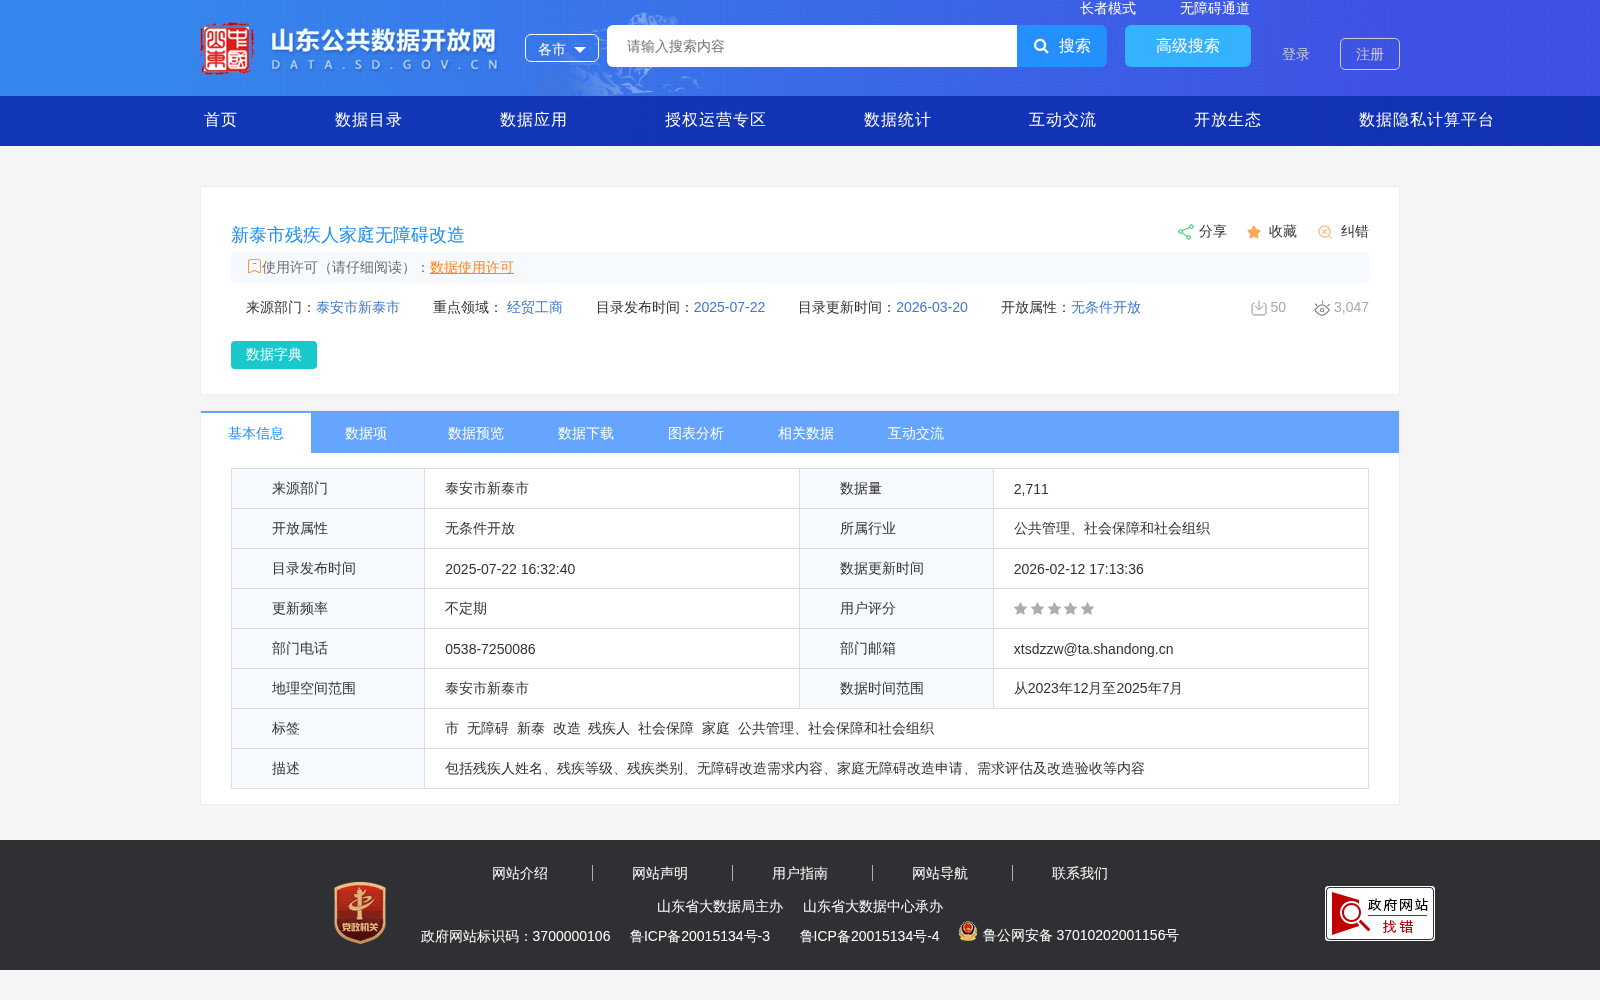
Task: Open 联系我们 footer link
Action: coord(1080,873)
